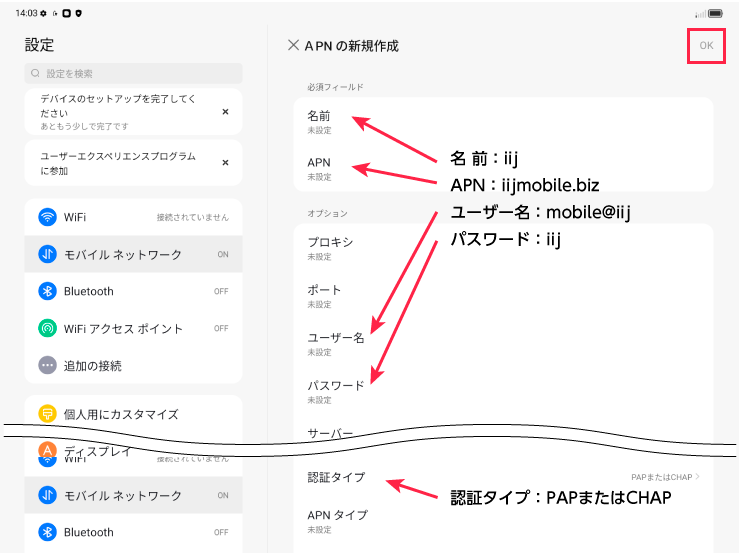This screenshot has height=555, width=740.
Task: Click the 14:03 clock
Action: [26, 13]
